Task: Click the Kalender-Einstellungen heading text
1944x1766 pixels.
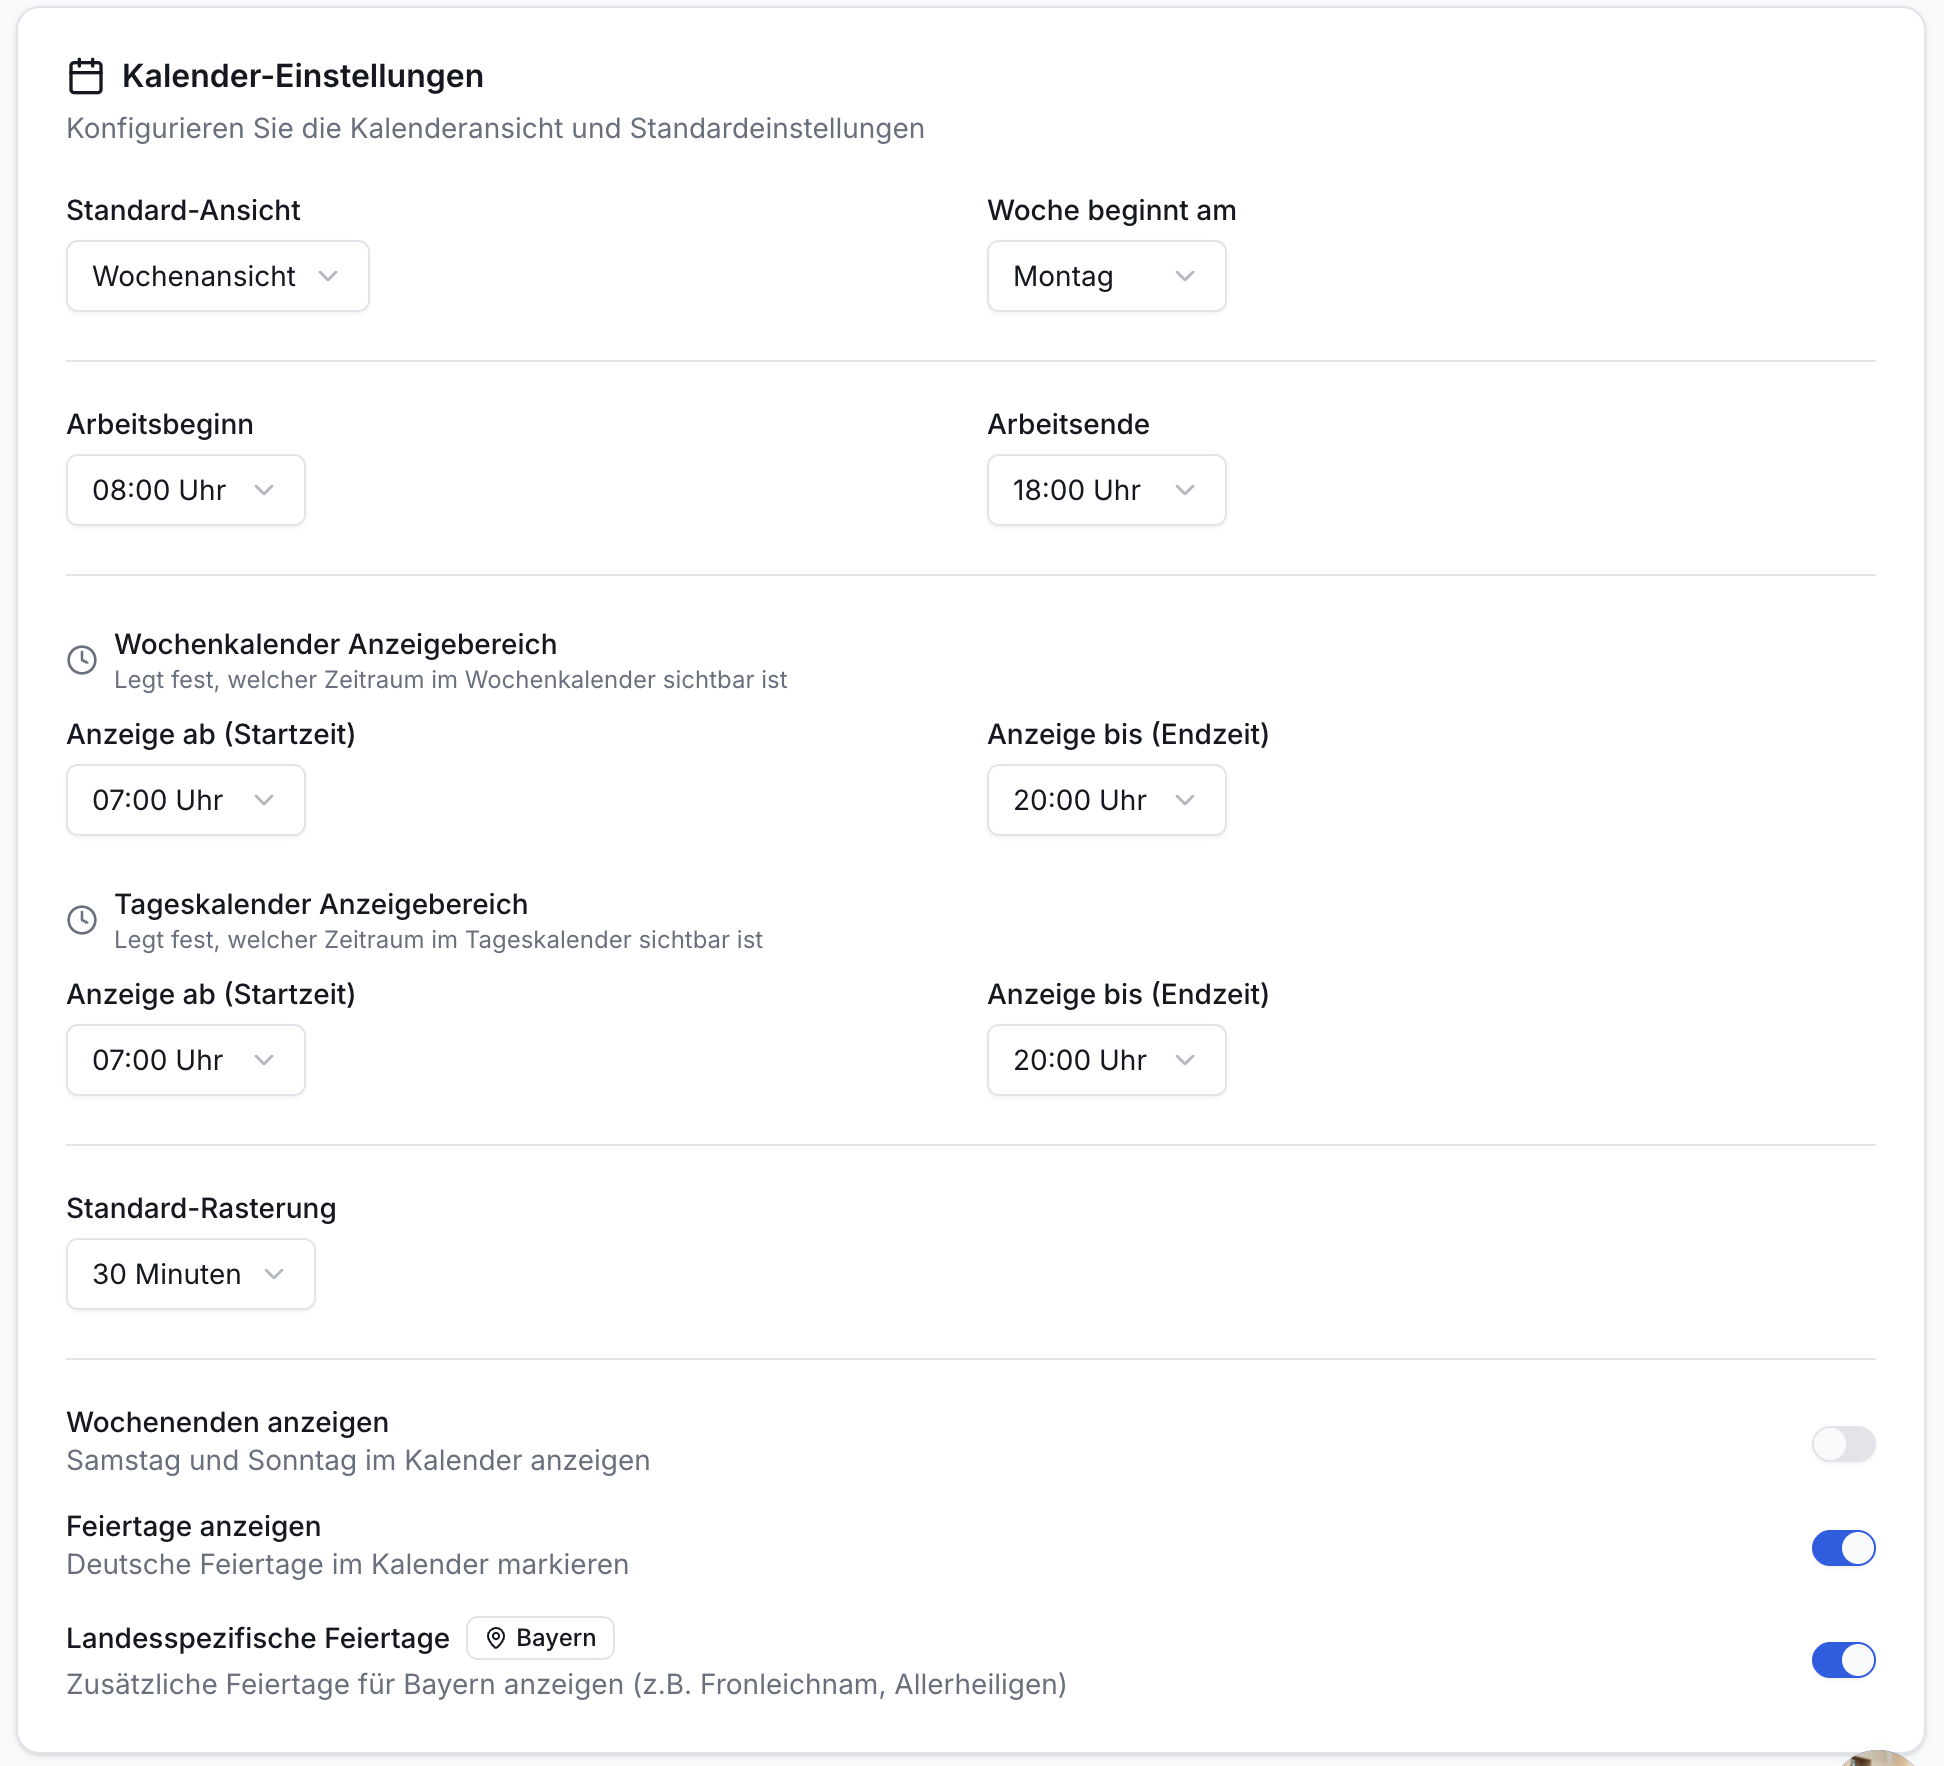Action: tap(303, 76)
